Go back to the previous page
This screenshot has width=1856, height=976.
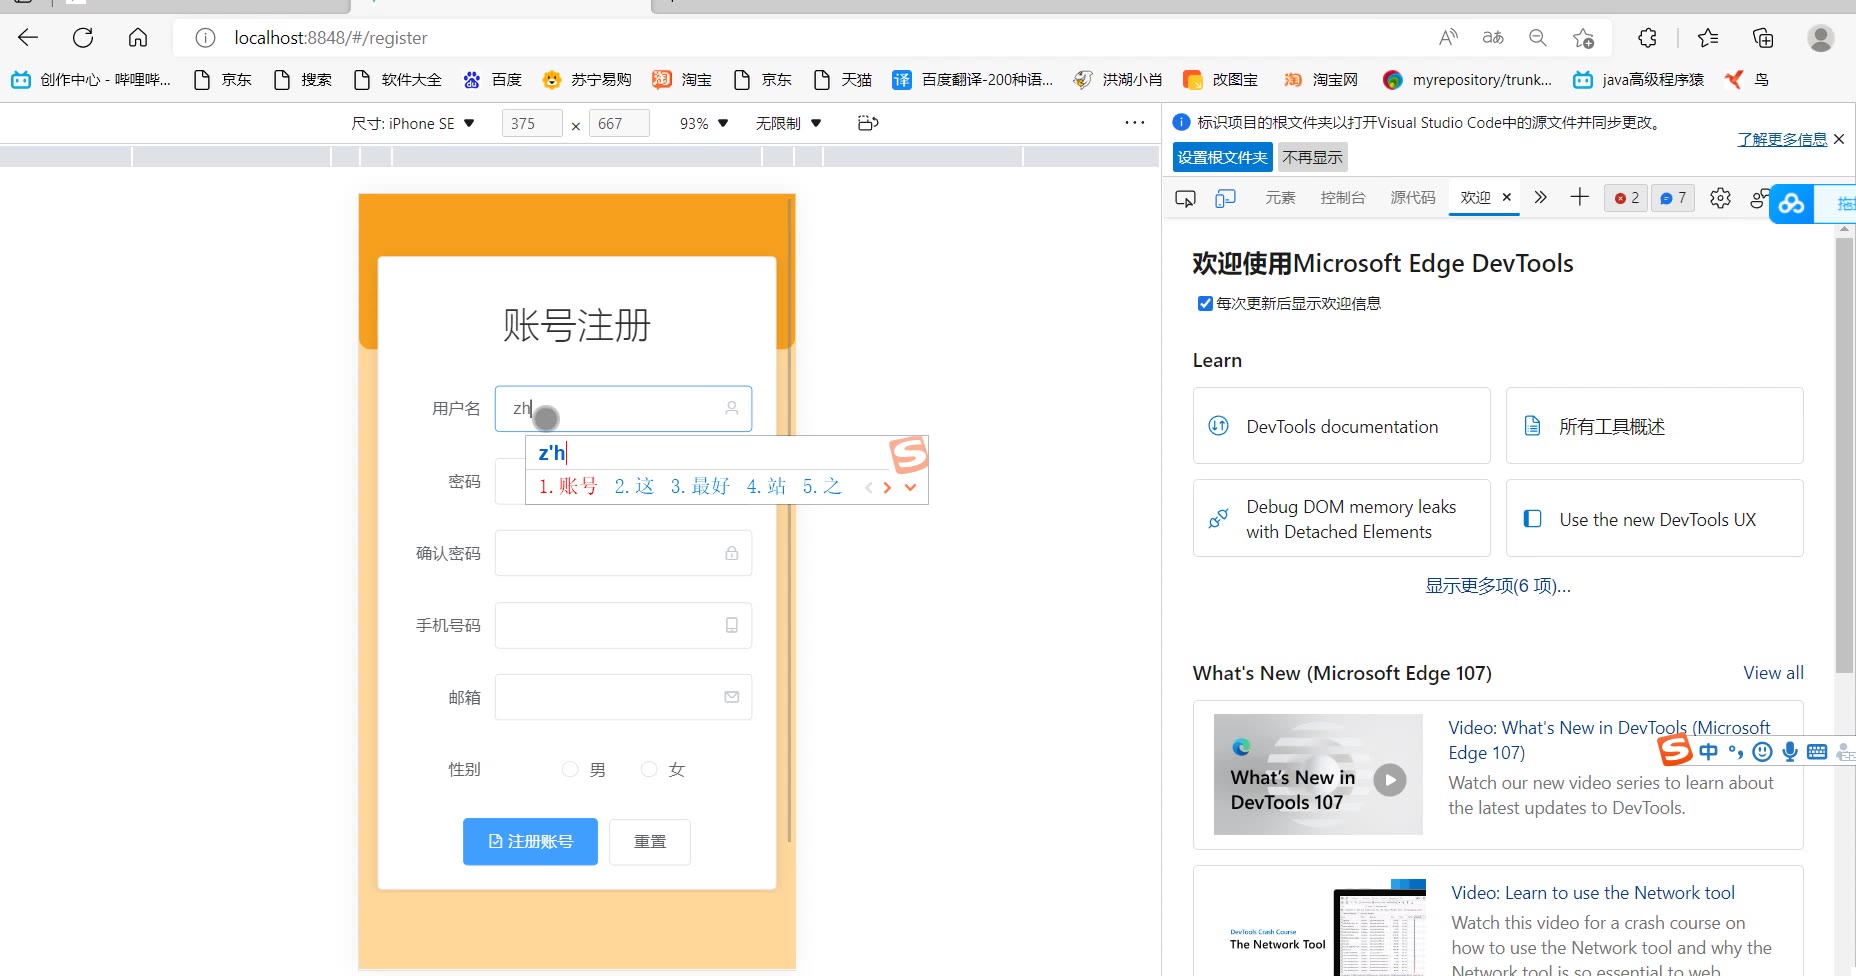[x=28, y=38]
